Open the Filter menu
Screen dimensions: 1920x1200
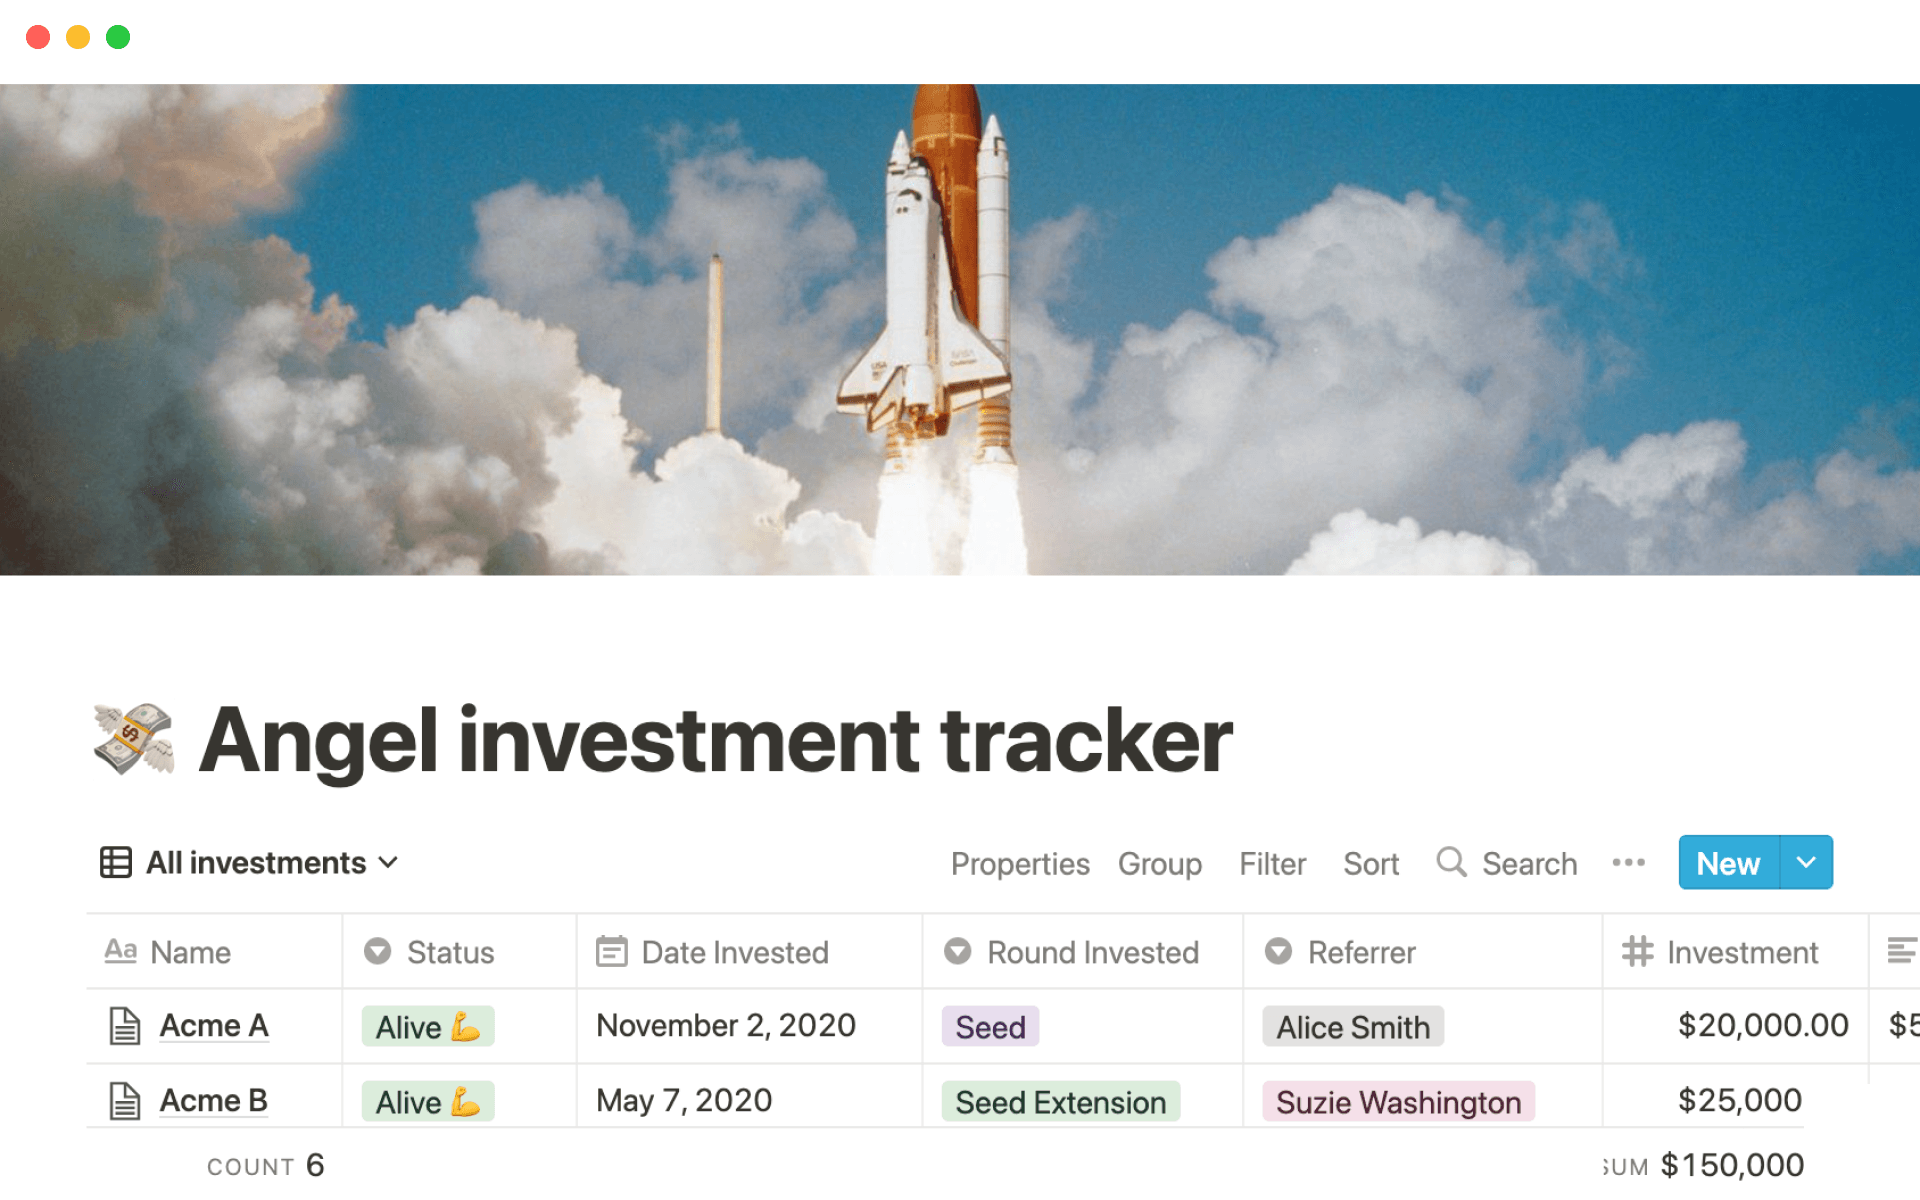point(1272,862)
